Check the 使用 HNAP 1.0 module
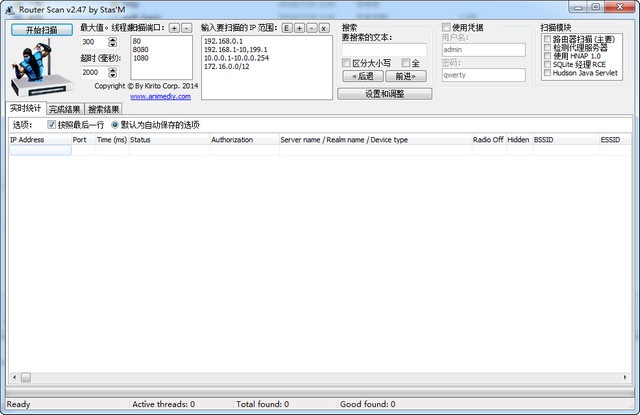The width and height of the screenshot is (640, 415). (548, 56)
